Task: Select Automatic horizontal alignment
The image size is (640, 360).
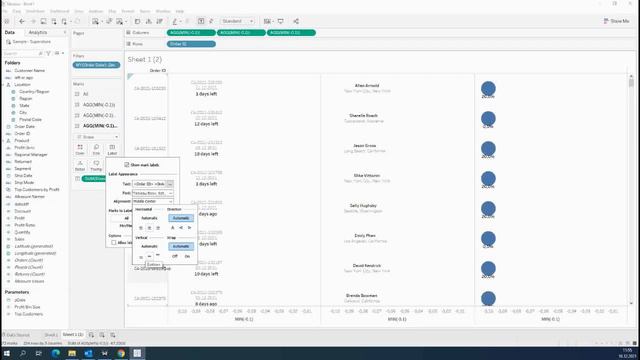Action: (149, 218)
